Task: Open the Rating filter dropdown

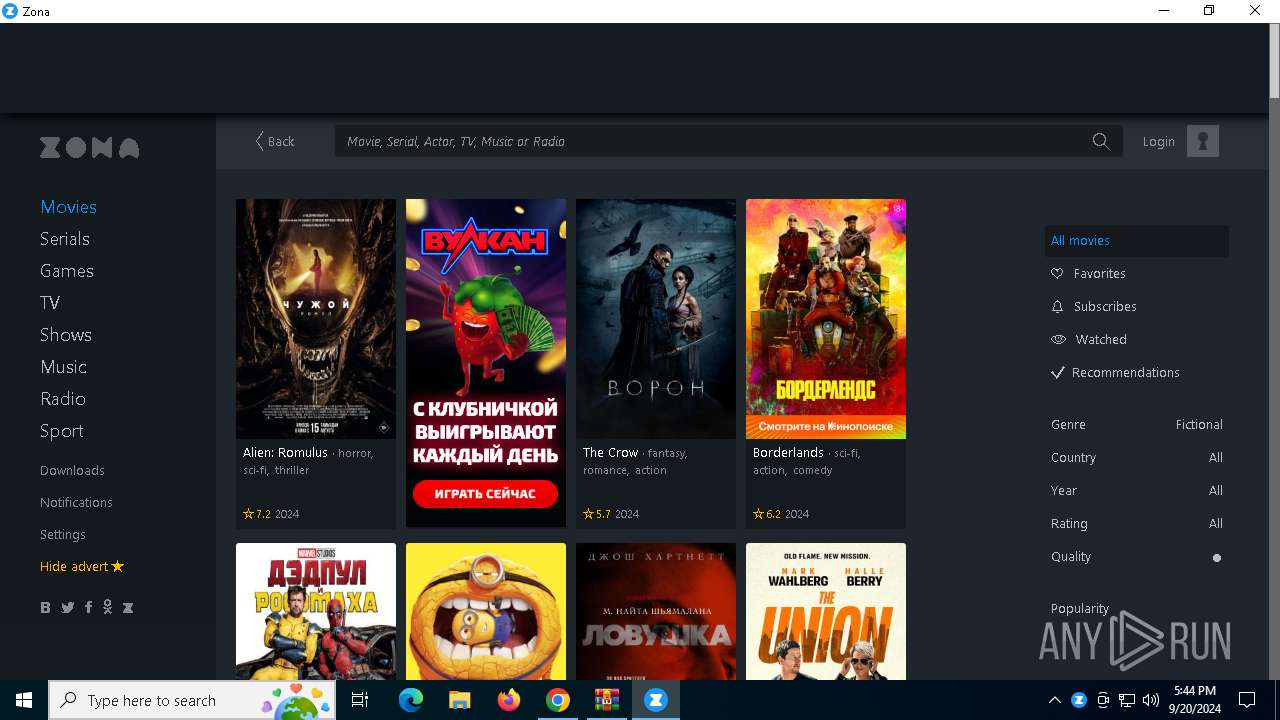Action: 1137,523
